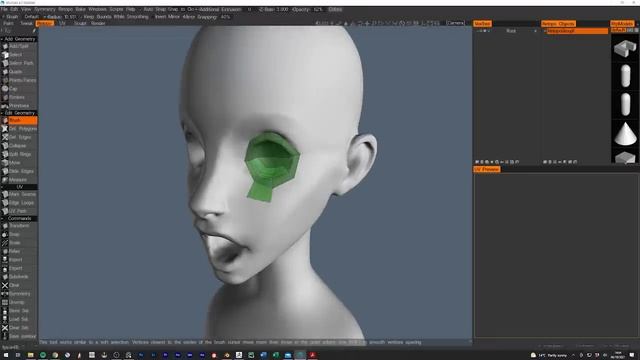This screenshot has height=360, width=640.
Task: Click the Radius value field
Action: tap(70, 17)
